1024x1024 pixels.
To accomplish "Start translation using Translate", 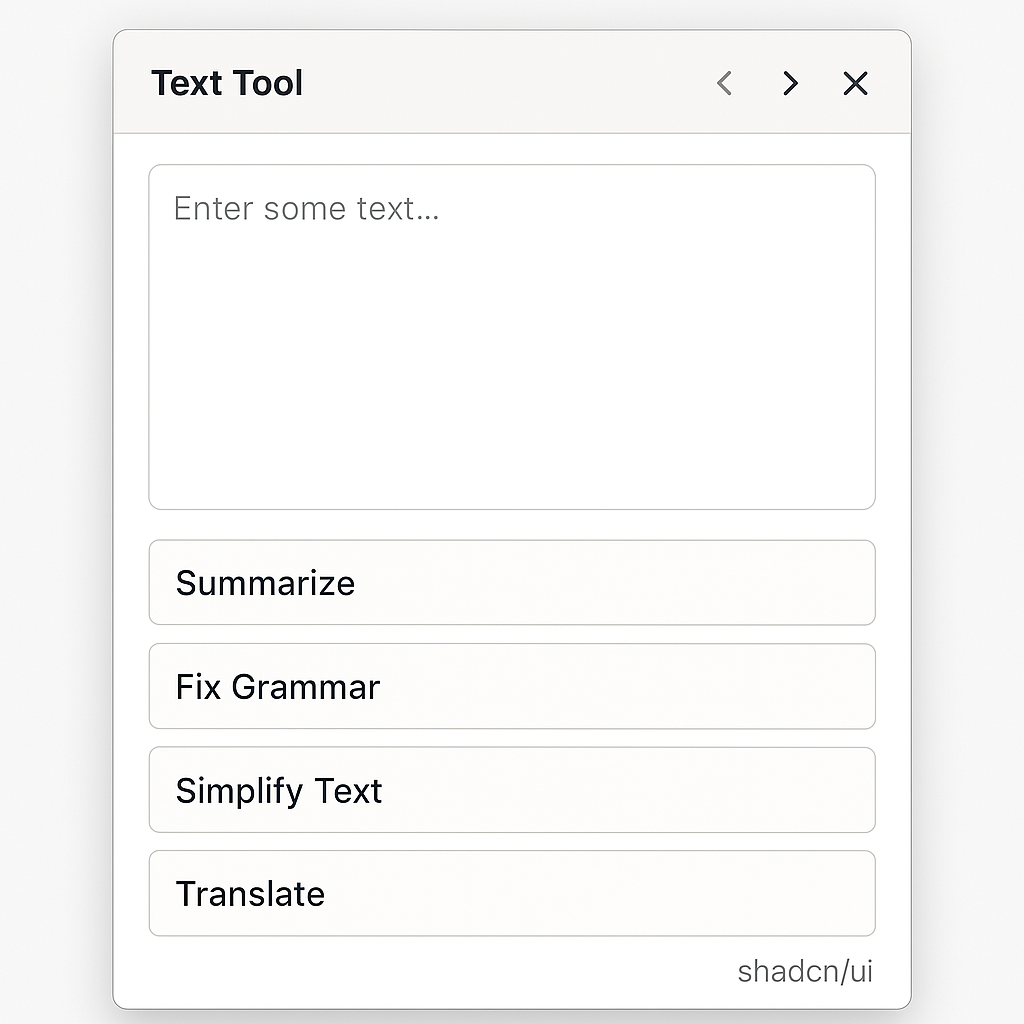I will (511, 893).
